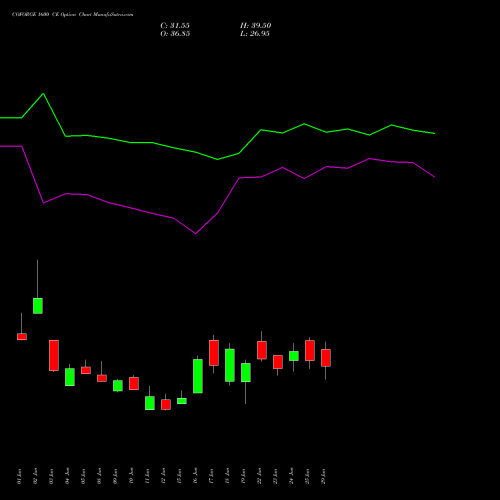Click the 17 date label on x-axis
The height and width of the screenshot is (500, 500).
[211, 476]
